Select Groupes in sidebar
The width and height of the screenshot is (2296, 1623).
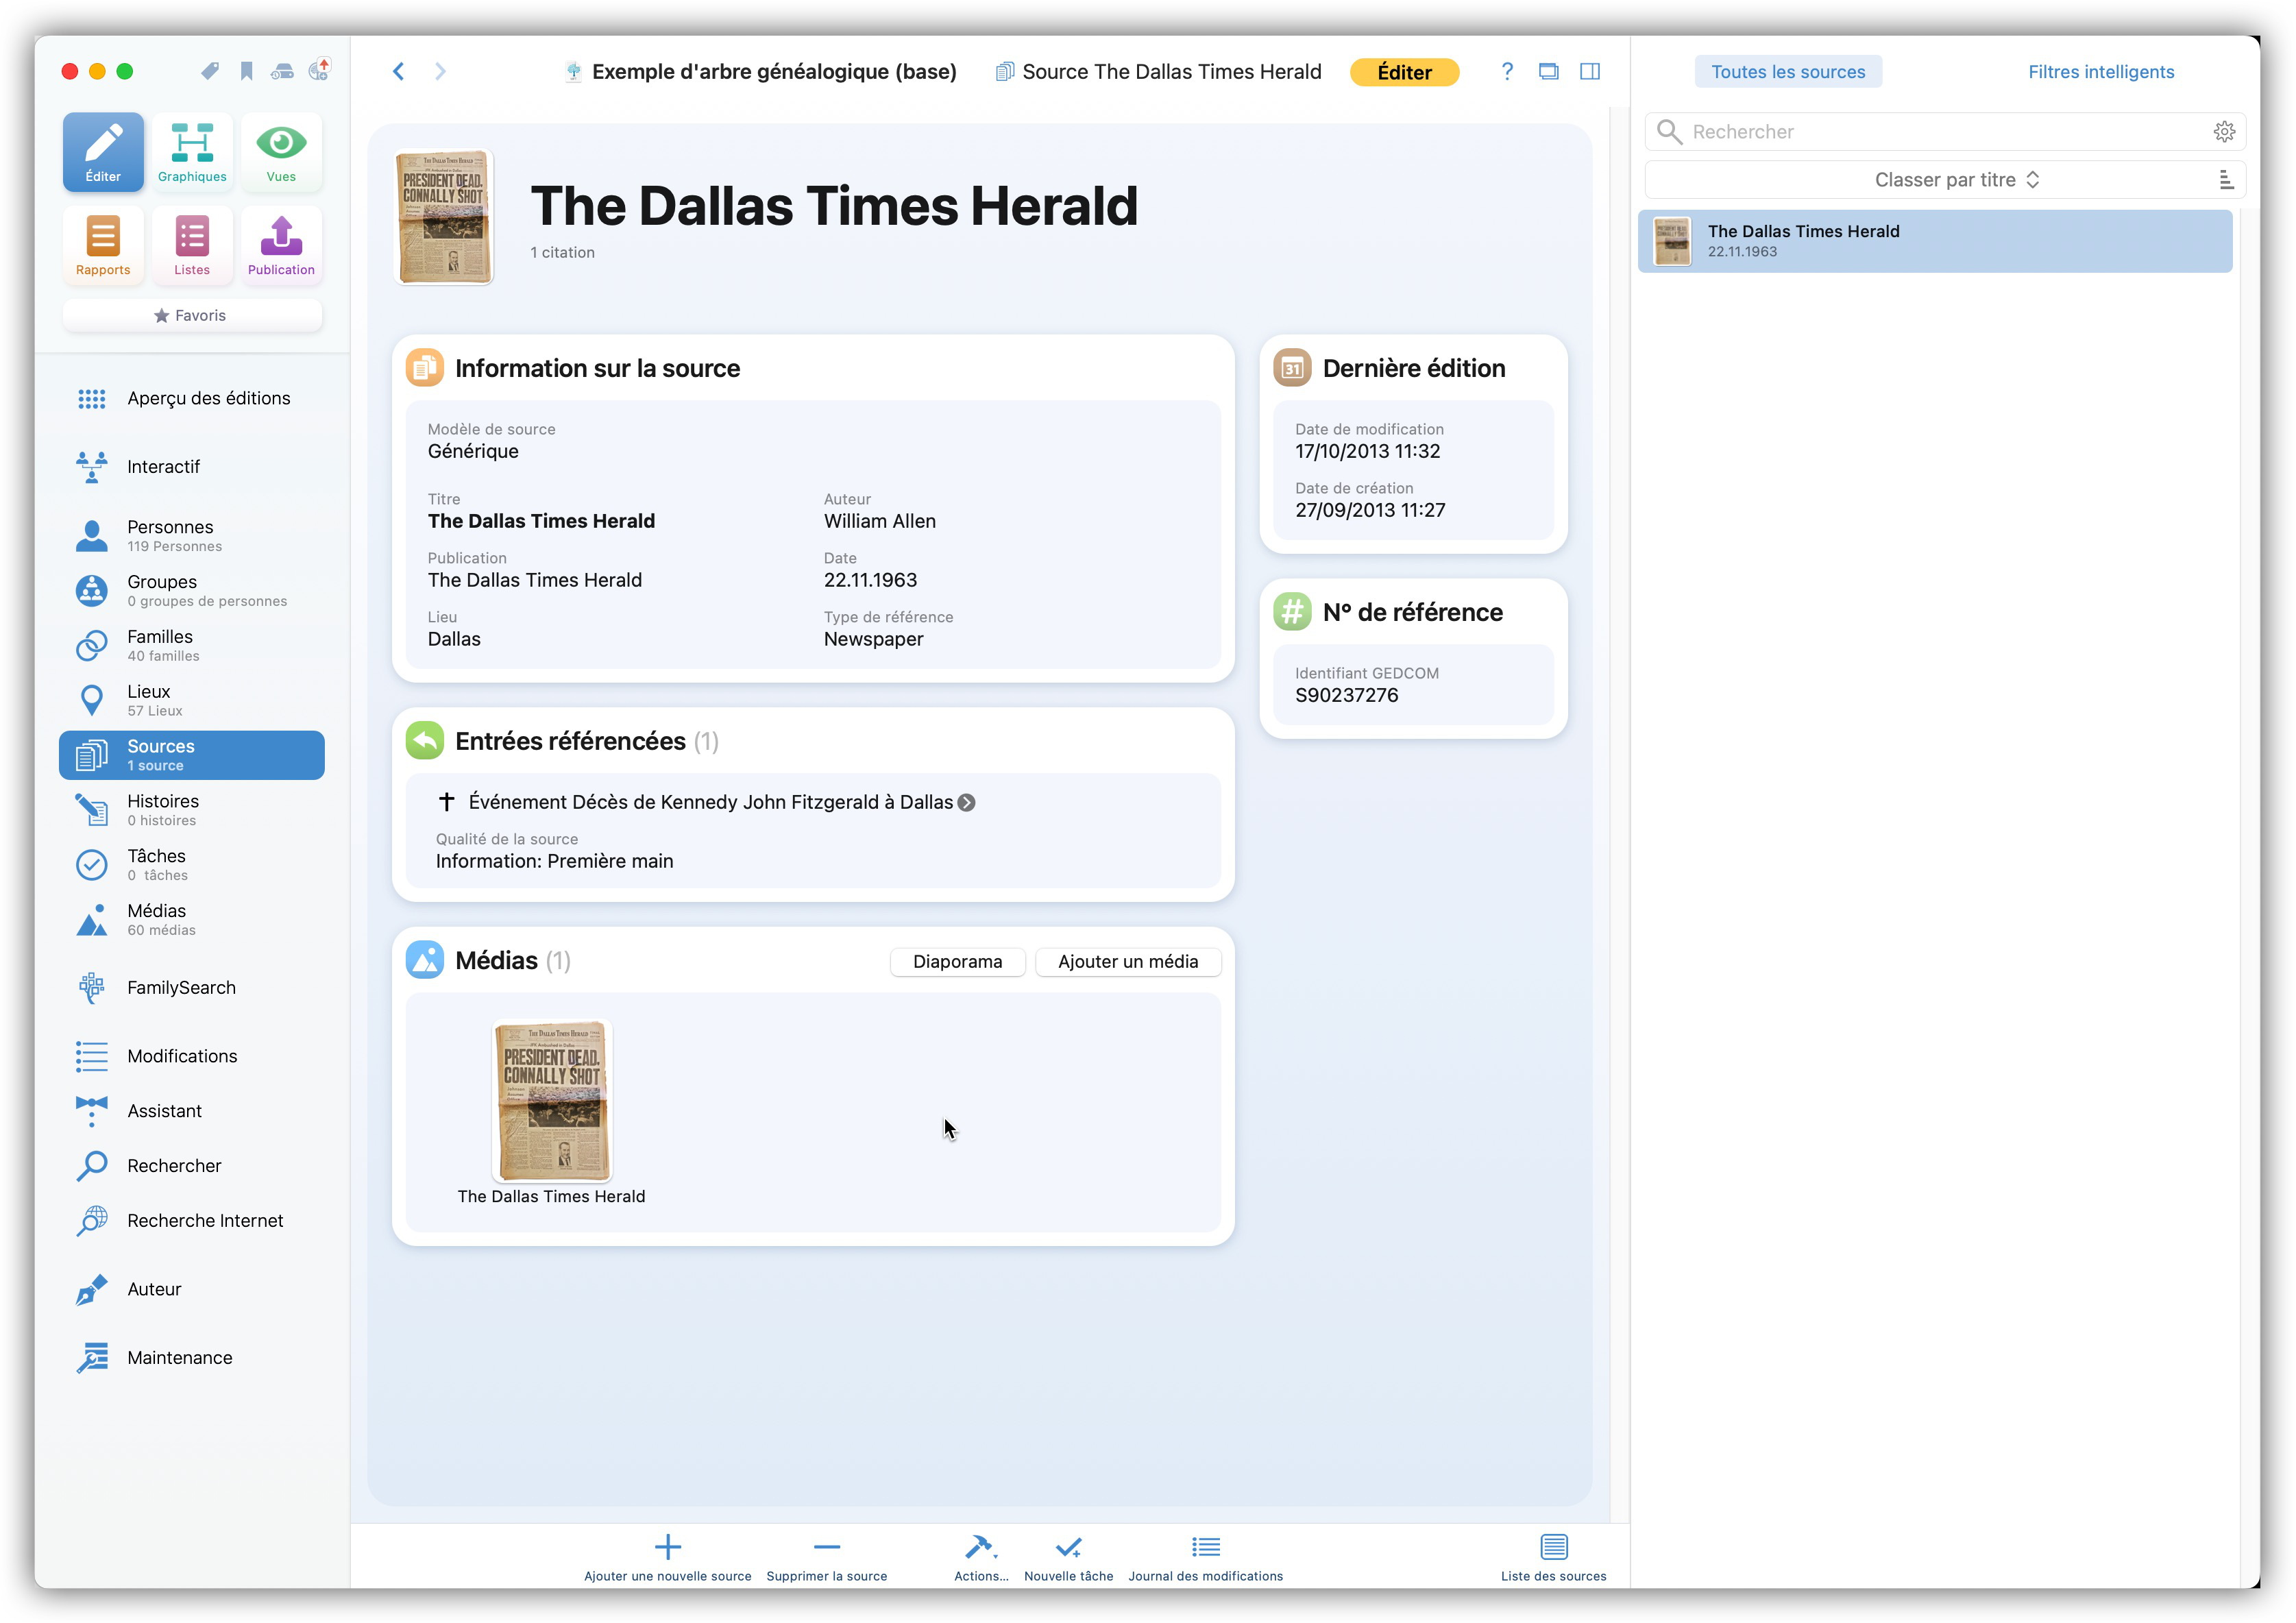(192, 591)
